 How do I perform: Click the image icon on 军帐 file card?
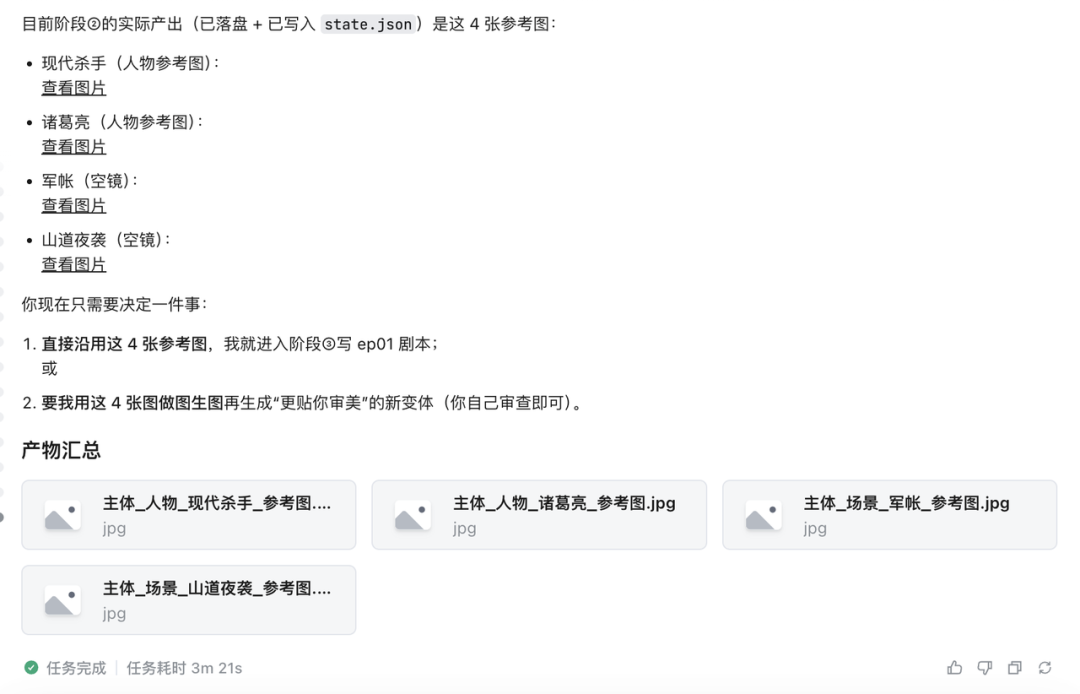[x=760, y=514]
